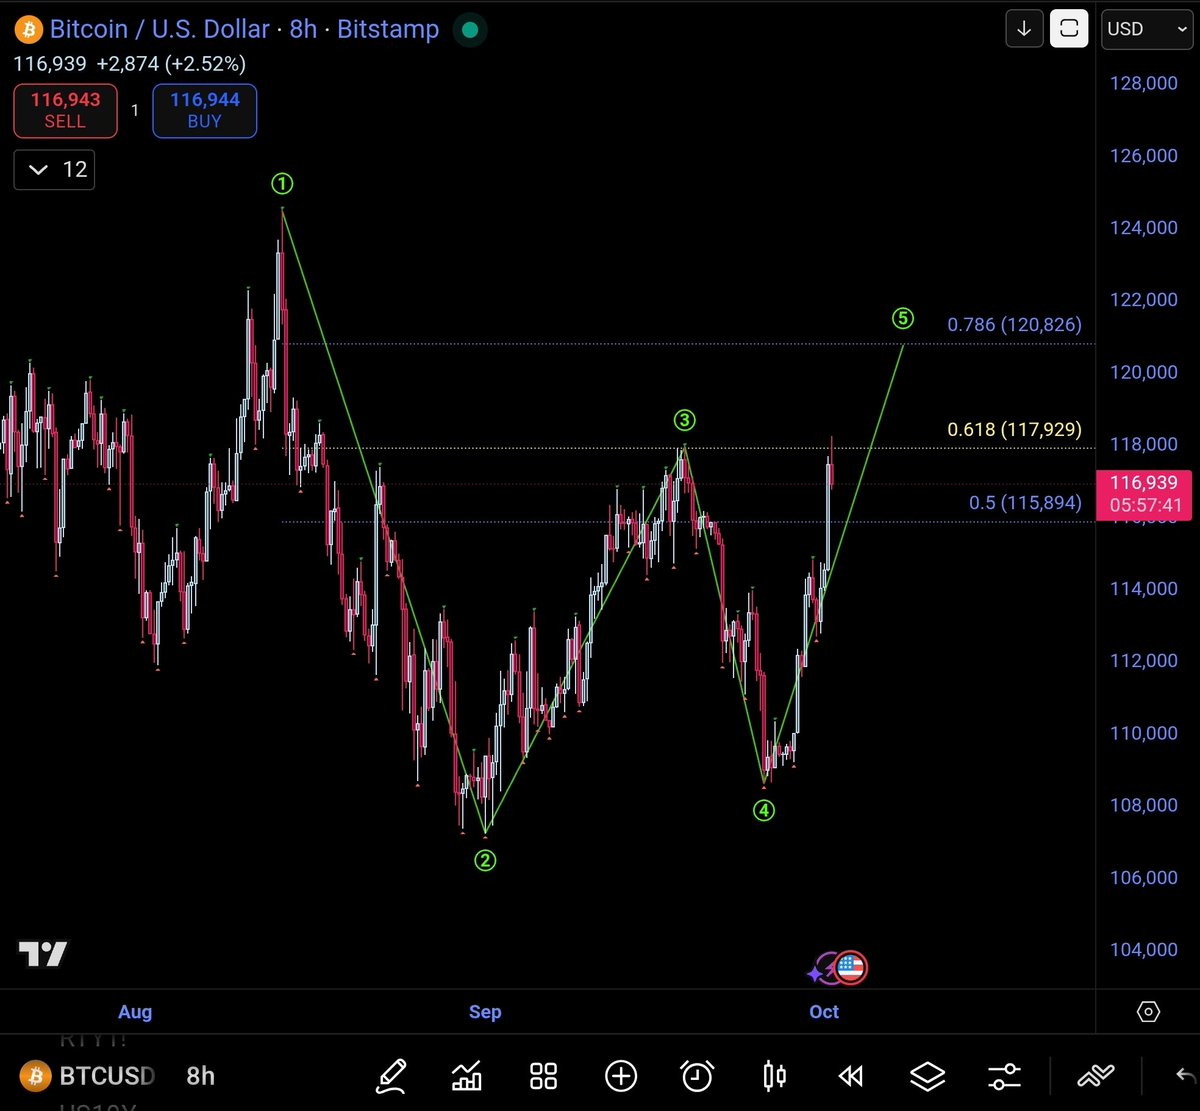Open the candlestick trading icon
The width and height of the screenshot is (1200, 1111).
pos(773,1076)
